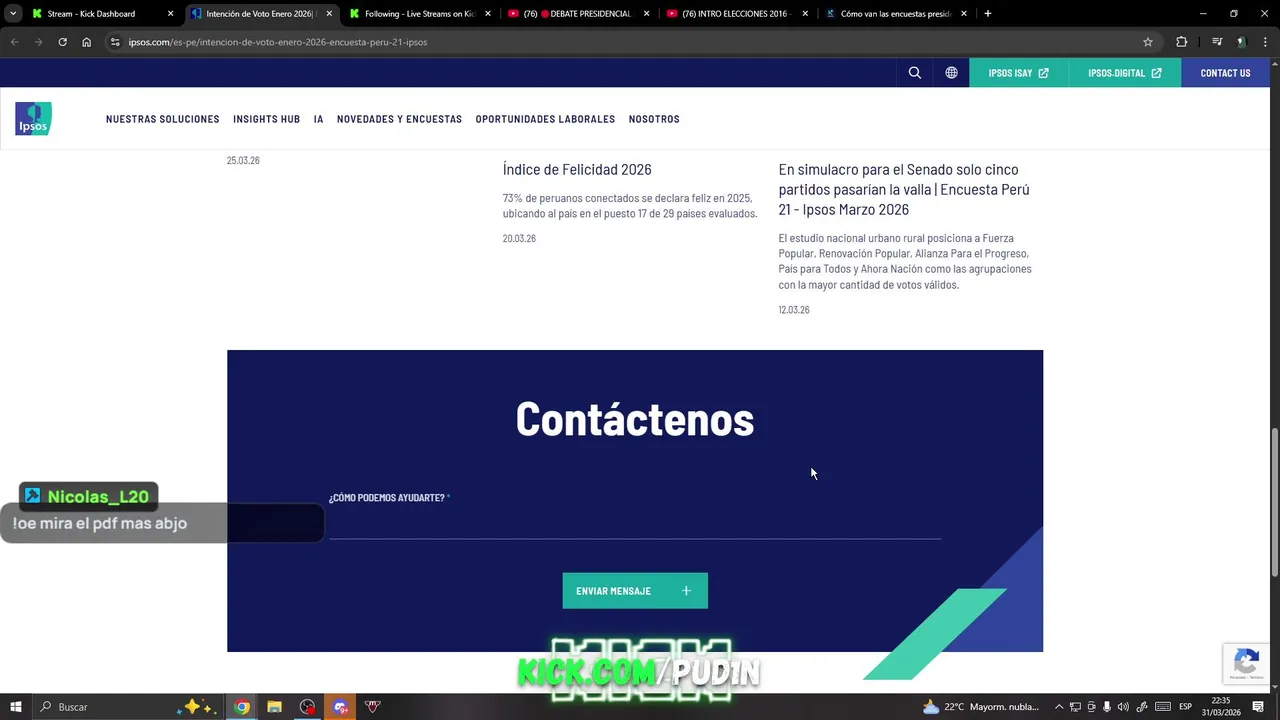The image size is (1280, 720).
Task: Open the IA menu item
Action: click(x=318, y=119)
